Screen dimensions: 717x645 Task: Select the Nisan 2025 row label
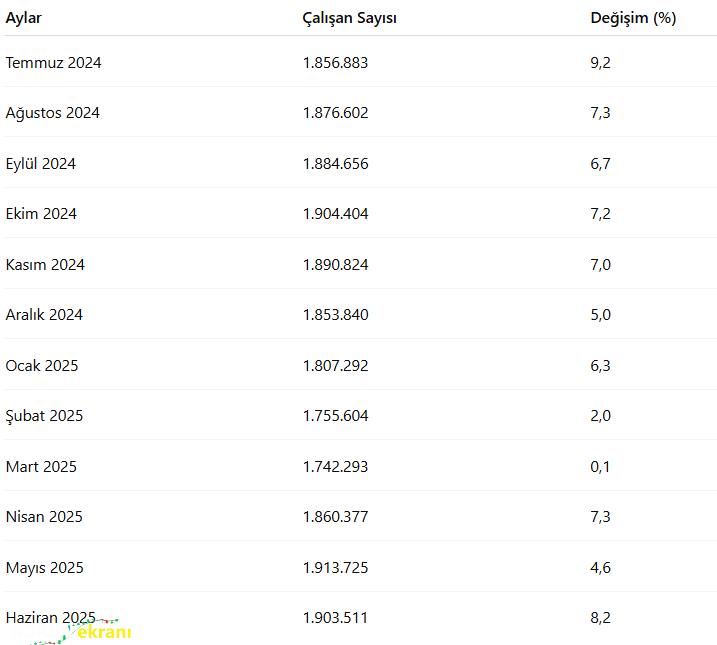44,517
